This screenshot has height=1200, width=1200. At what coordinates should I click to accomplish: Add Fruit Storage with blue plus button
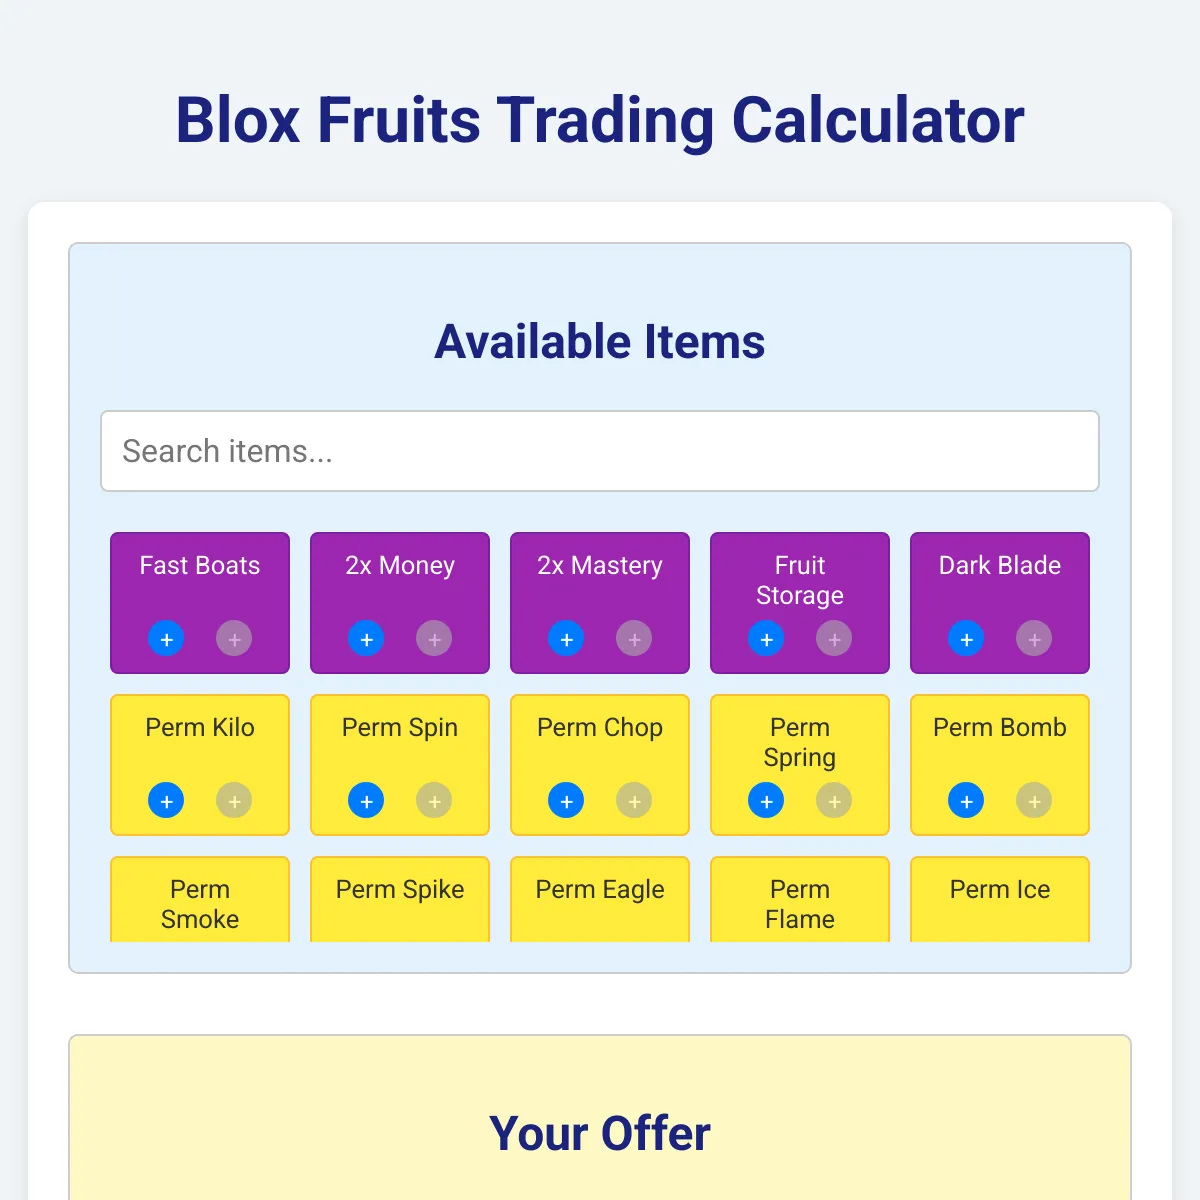(x=766, y=638)
